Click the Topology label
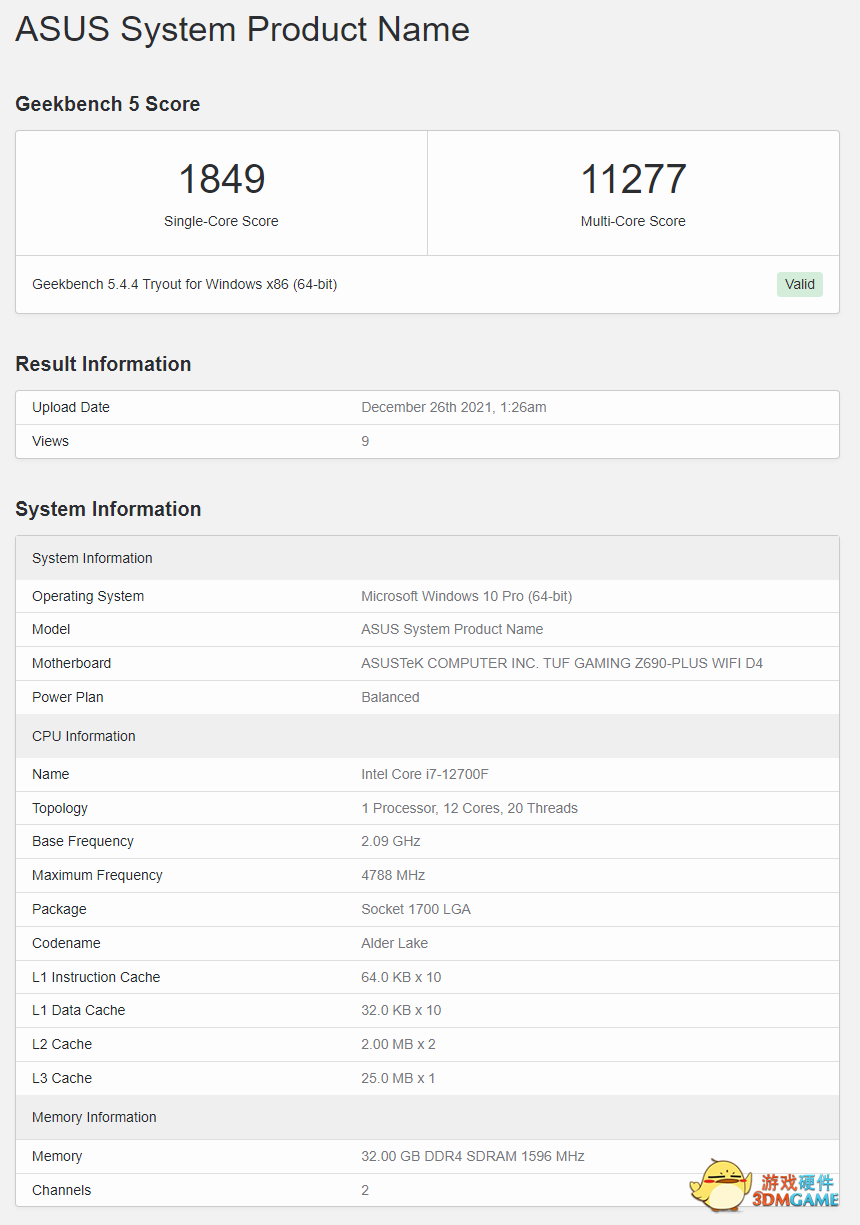This screenshot has height=1225, width=860. tap(60, 808)
